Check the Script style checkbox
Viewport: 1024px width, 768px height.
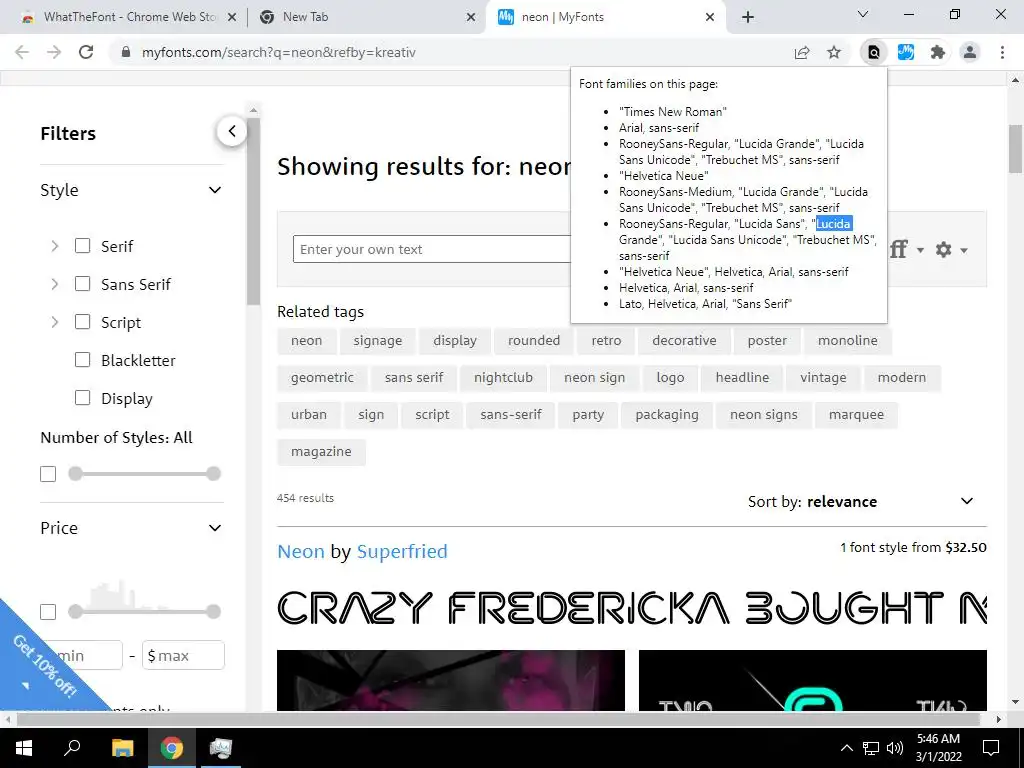pos(82,322)
